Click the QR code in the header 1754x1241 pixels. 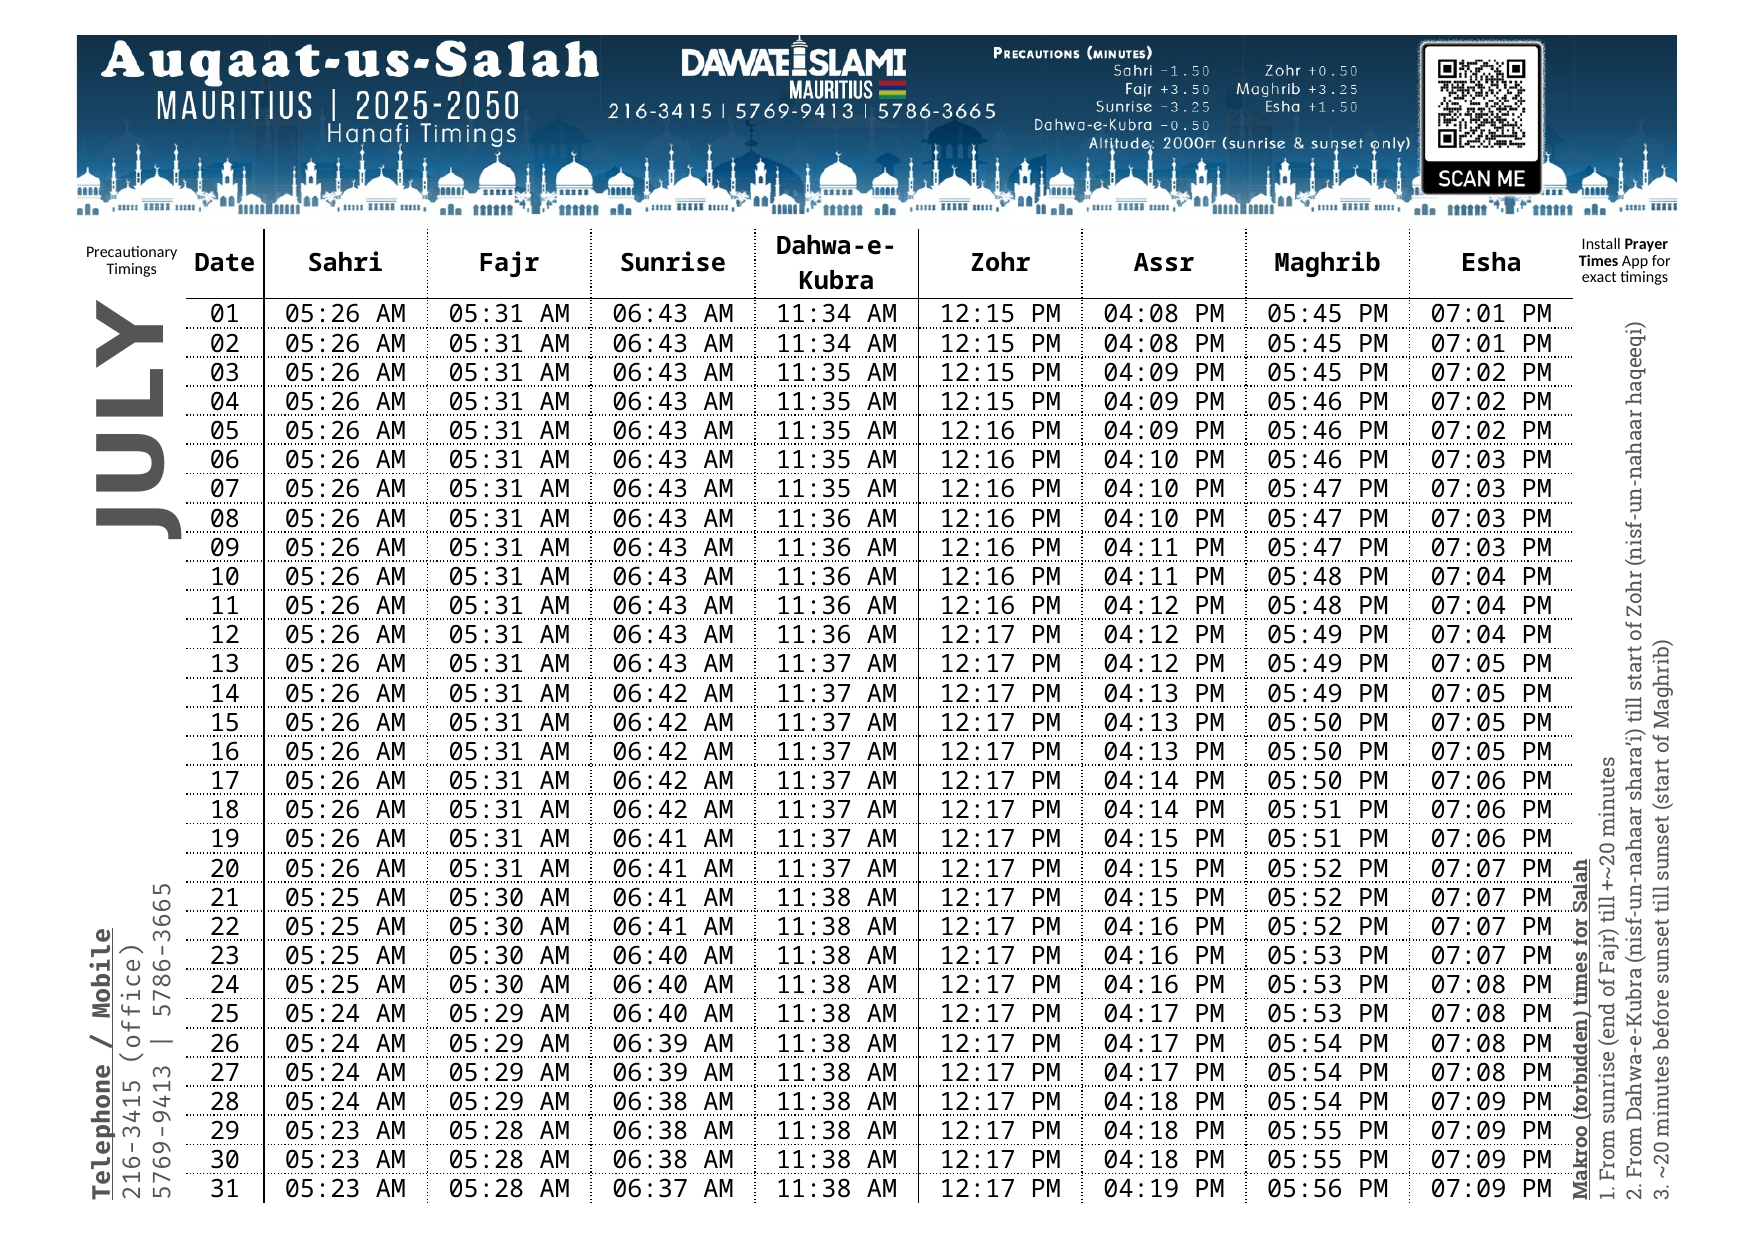(1481, 103)
